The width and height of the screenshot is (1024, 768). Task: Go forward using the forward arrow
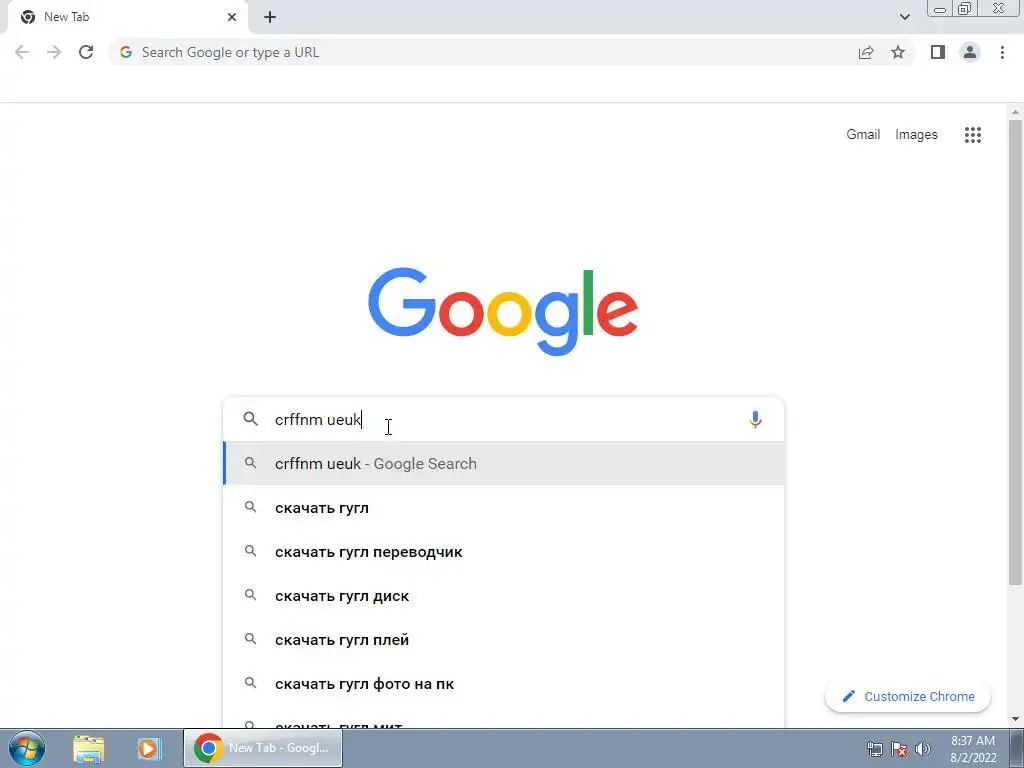click(x=54, y=52)
